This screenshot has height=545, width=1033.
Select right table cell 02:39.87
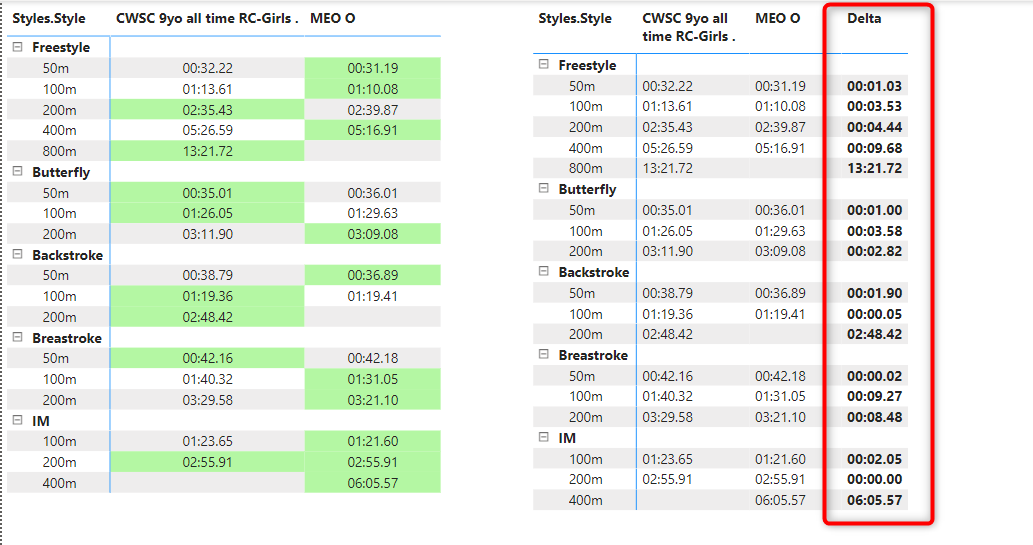780,127
